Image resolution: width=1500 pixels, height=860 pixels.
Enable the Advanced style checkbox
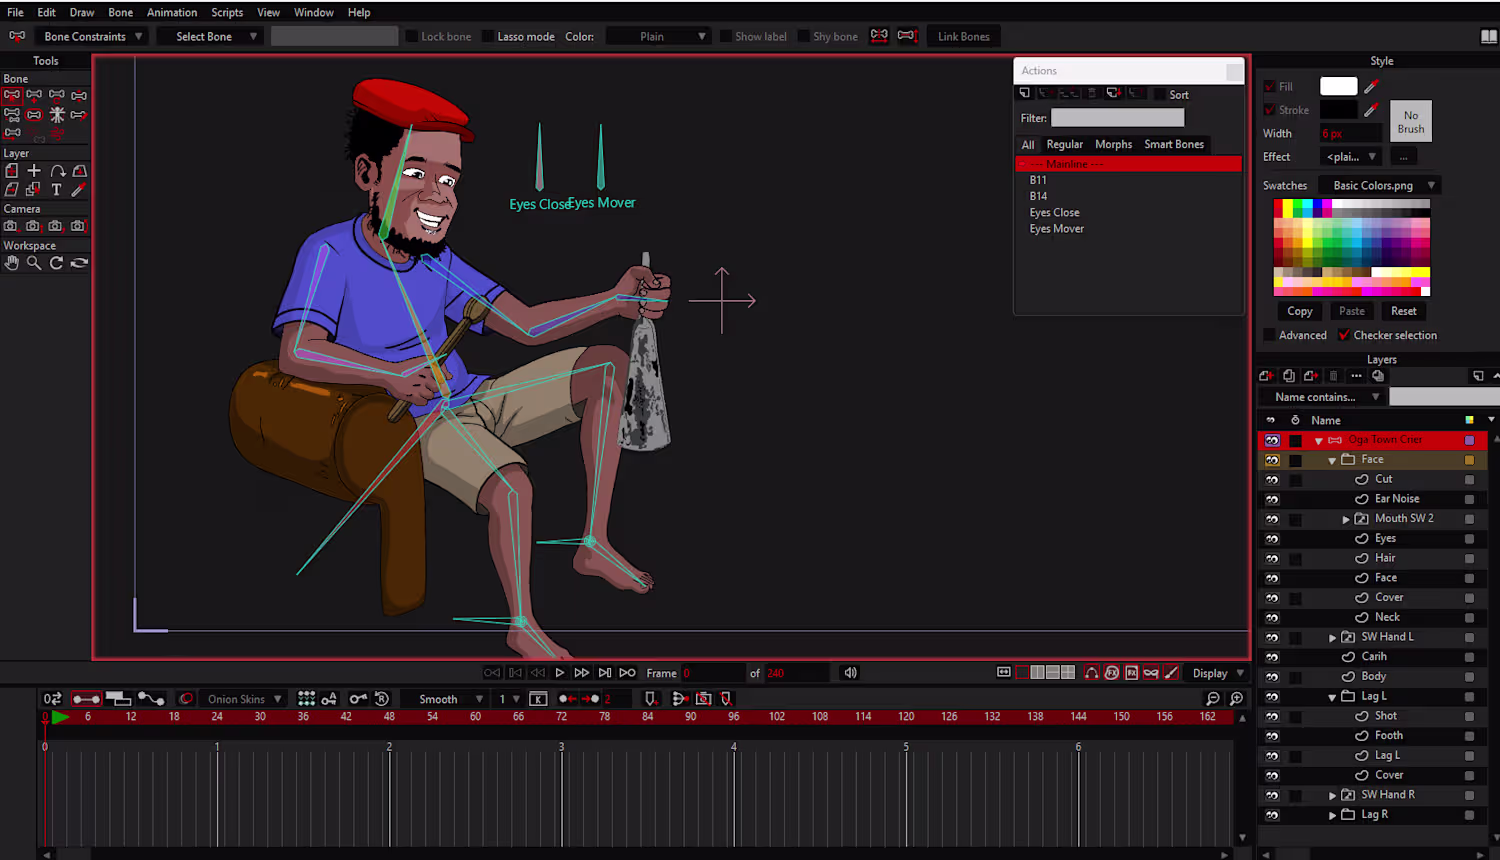point(1270,335)
